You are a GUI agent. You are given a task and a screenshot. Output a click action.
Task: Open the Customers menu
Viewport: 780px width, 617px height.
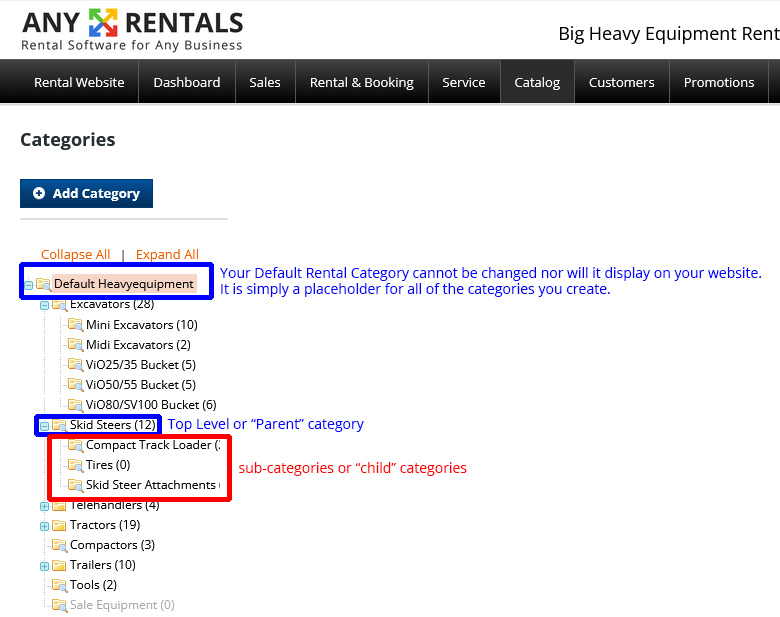[621, 82]
